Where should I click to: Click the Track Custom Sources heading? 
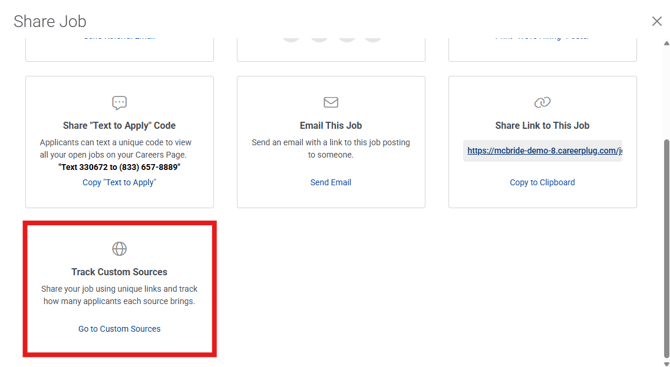point(119,272)
